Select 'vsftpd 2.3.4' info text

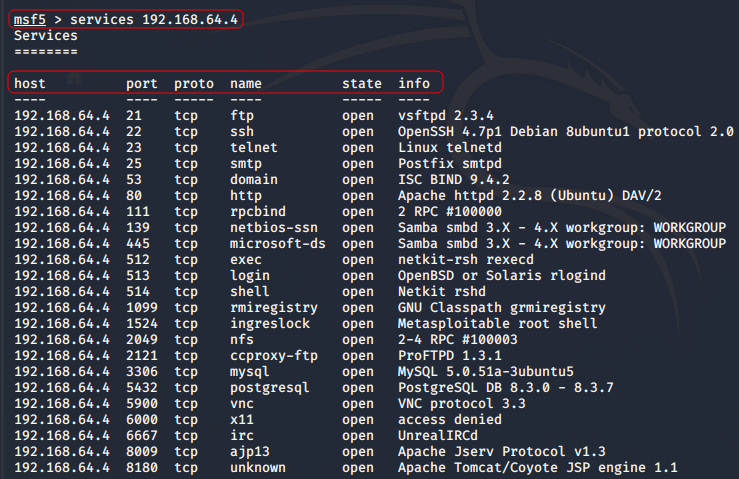point(446,116)
